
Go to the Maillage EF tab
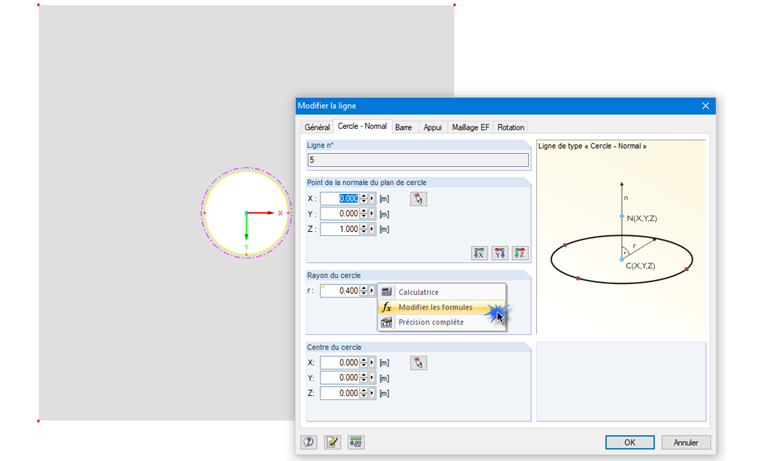[x=470, y=127]
